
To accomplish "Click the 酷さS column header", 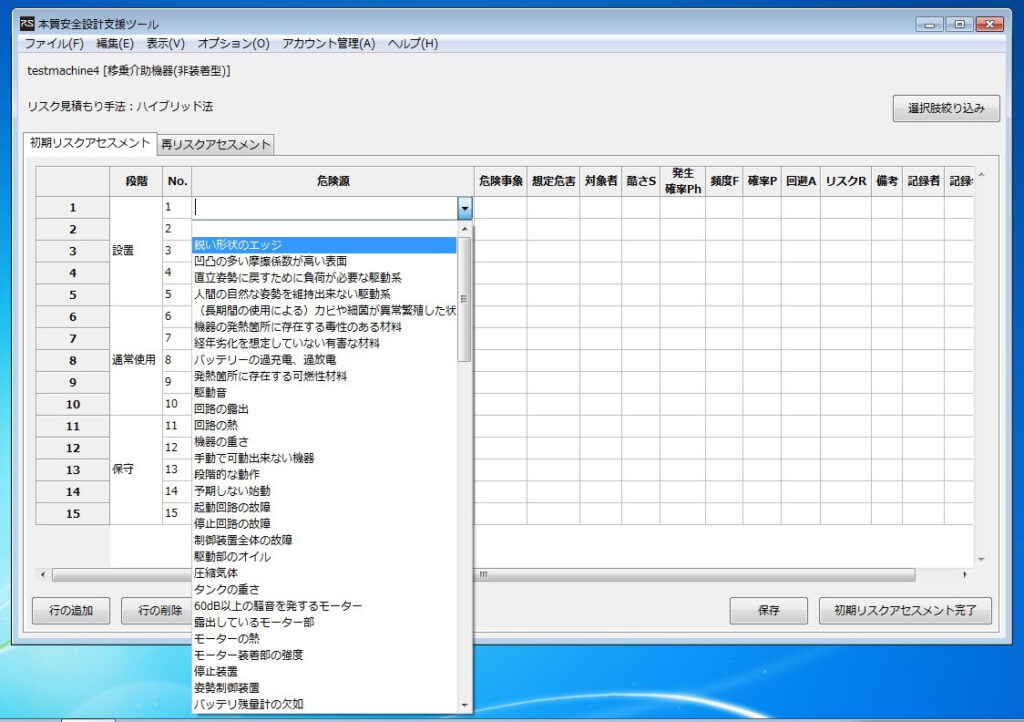I will pos(641,181).
